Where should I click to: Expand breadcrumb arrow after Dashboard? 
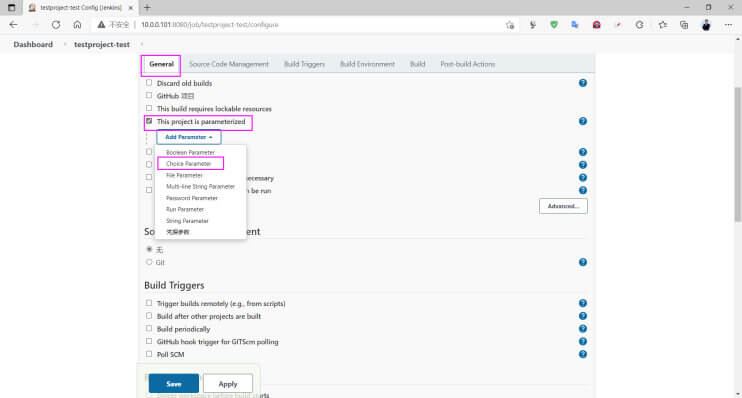[x=64, y=44]
